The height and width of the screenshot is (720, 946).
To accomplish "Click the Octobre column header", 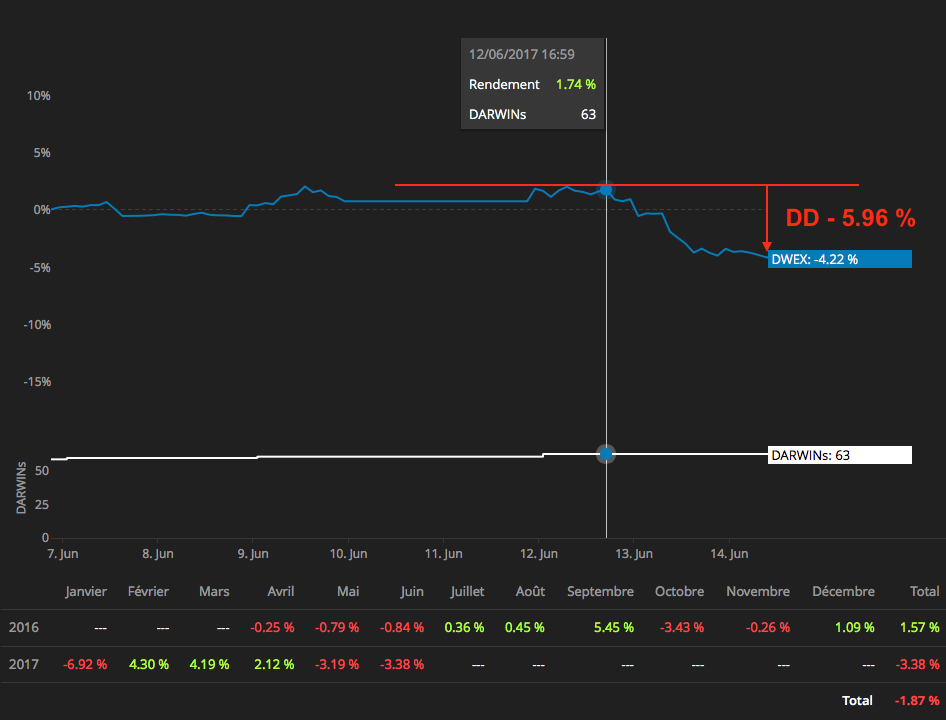I will tap(679, 592).
